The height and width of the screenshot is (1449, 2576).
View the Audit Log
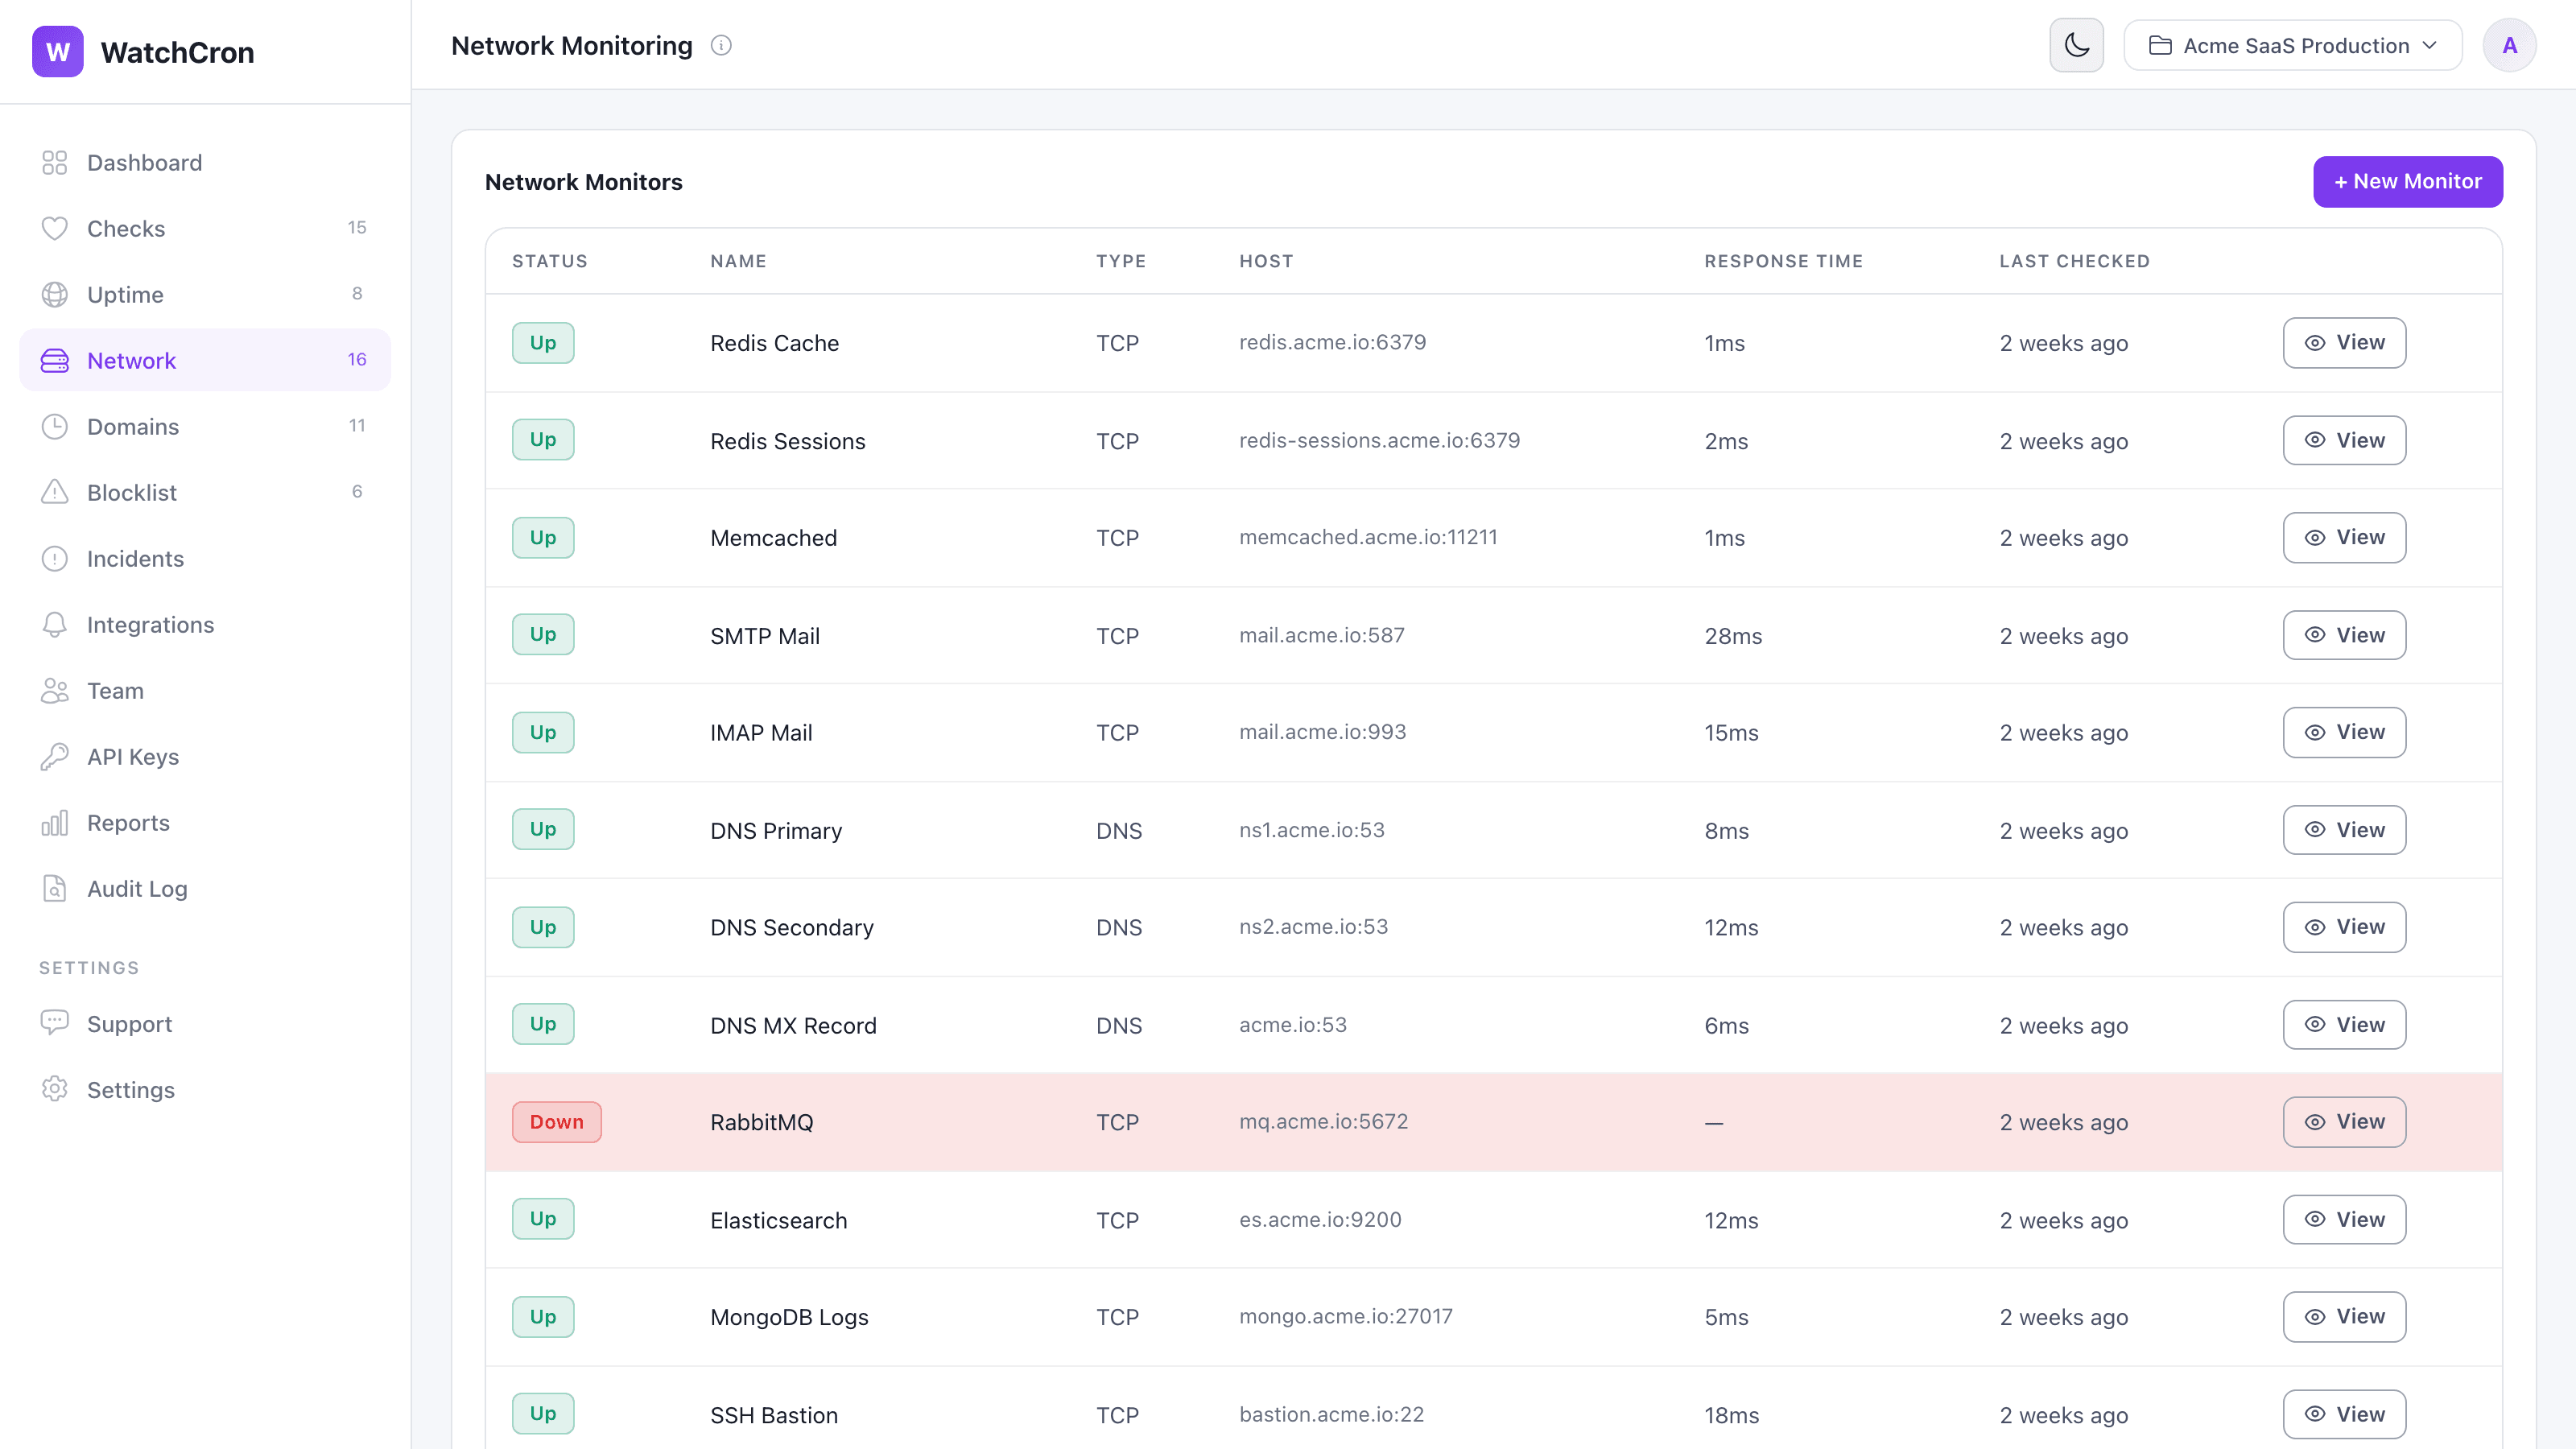pyautogui.click(x=205, y=889)
